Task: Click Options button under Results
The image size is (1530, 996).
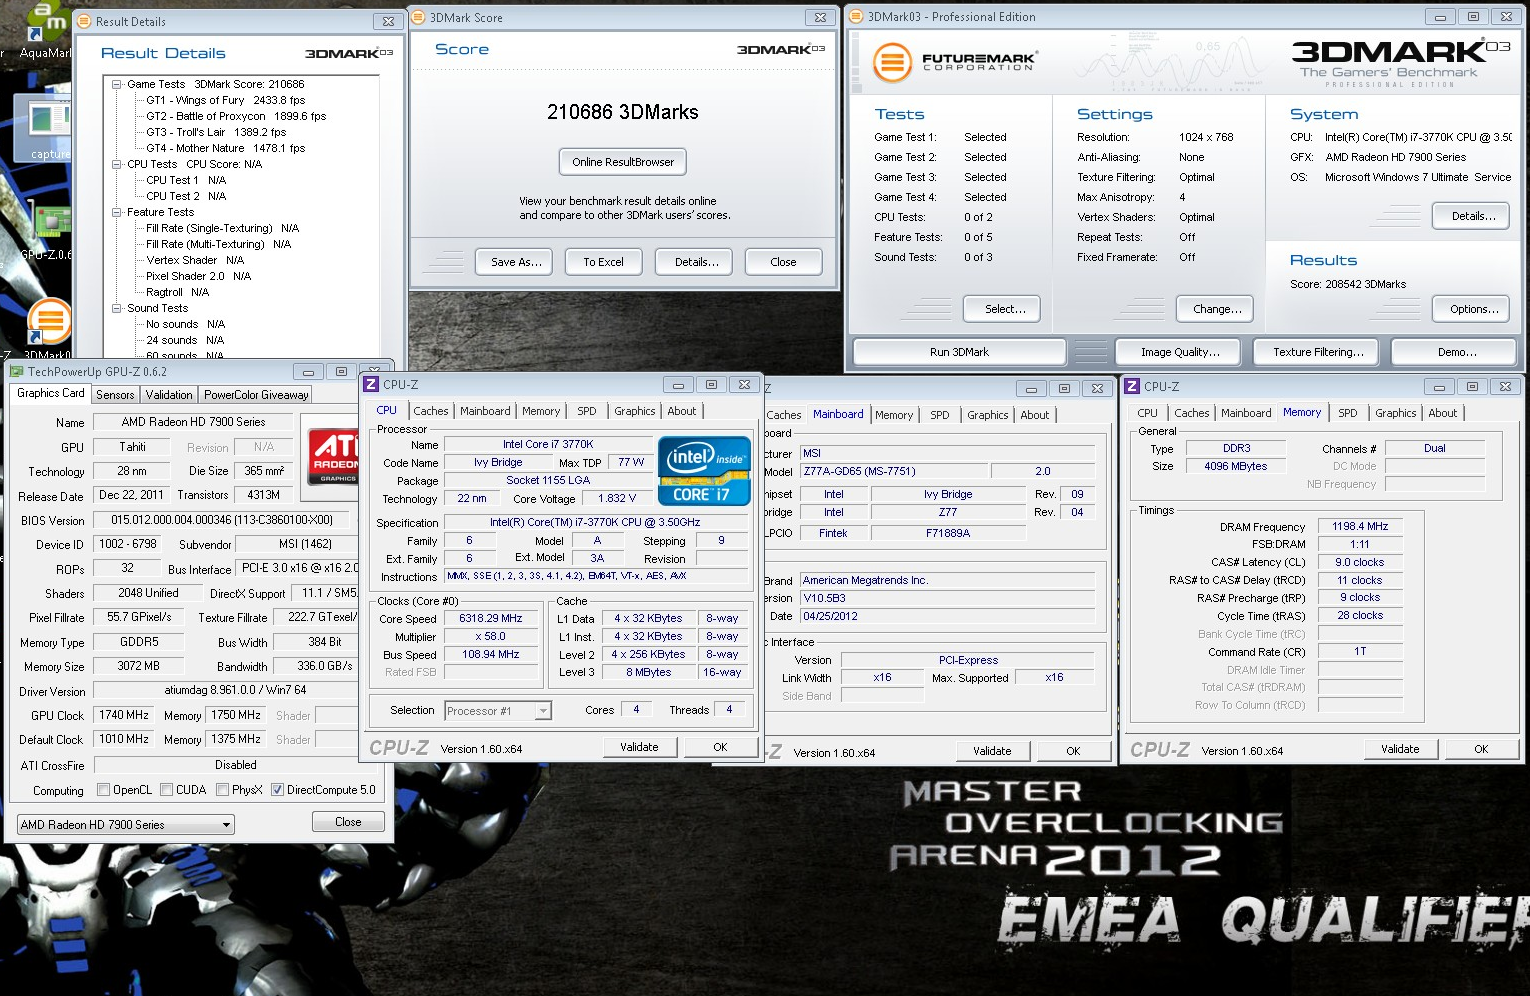Action: click(1473, 309)
